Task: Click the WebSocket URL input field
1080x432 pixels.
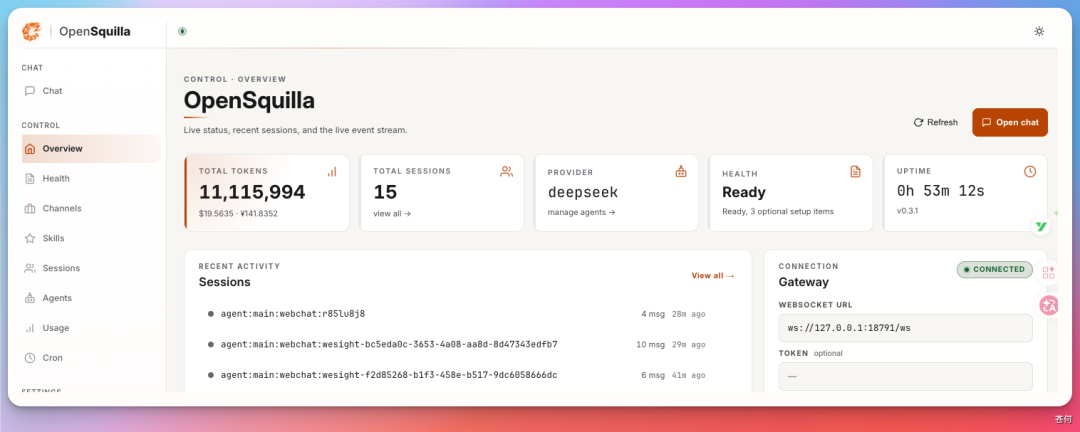Action: coord(905,328)
